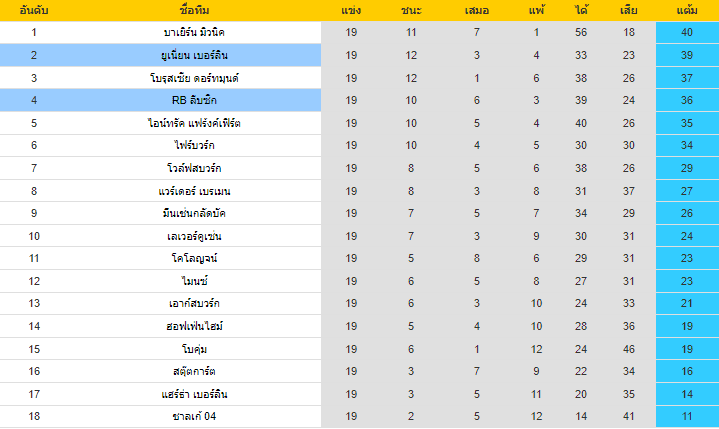Open the ไฟร์บวร์ก team entry
The width and height of the screenshot is (719, 429).
point(194,145)
